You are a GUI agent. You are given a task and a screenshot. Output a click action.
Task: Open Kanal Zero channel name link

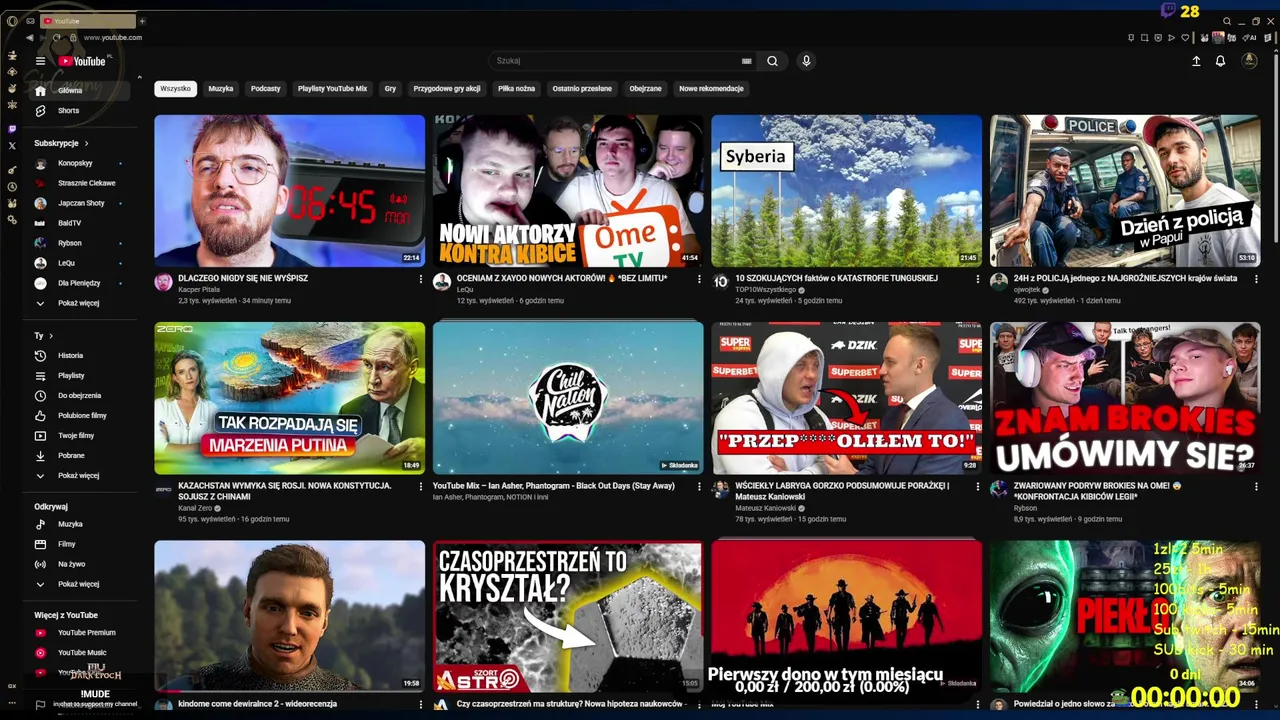click(x=194, y=508)
